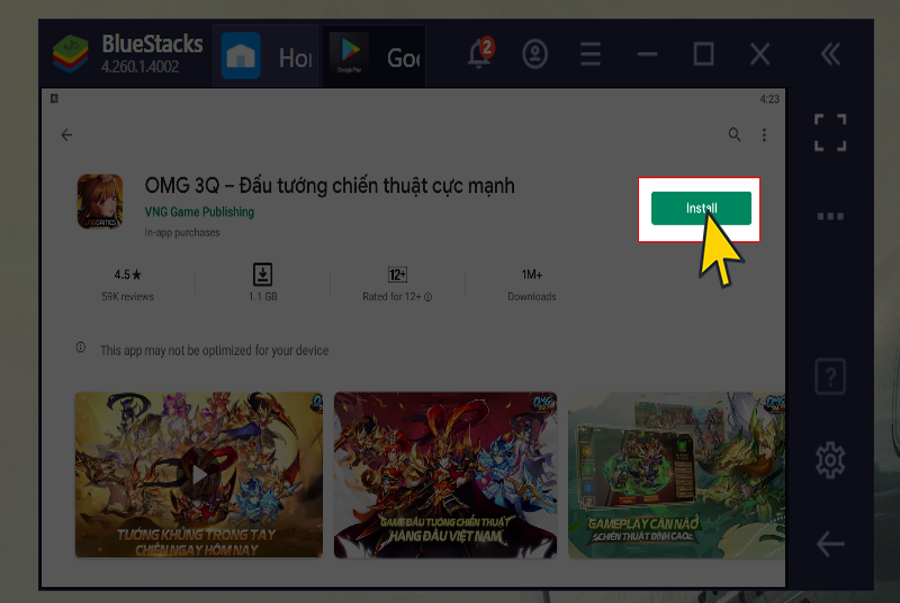
Task: Open BlueStacks notifications bell
Action: click(x=480, y=54)
